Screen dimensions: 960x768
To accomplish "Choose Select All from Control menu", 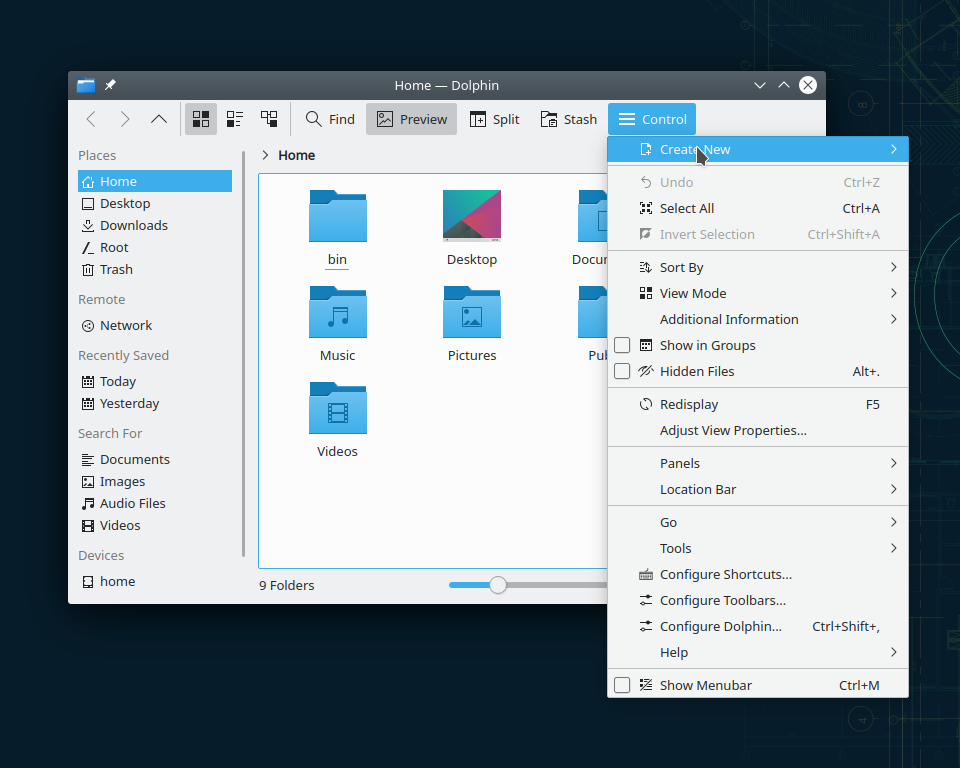I will [x=757, y=208].
